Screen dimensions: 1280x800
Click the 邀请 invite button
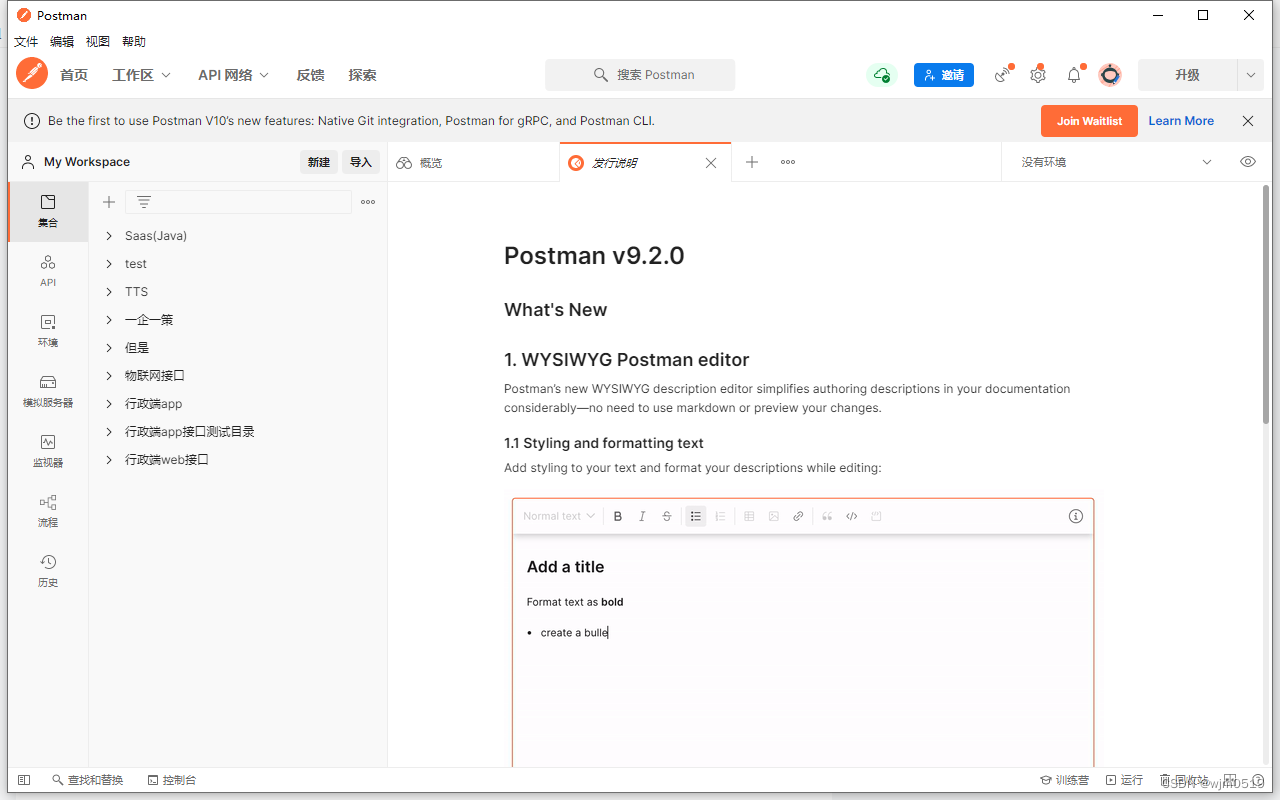pyautogui.click(x=944, y=75)
